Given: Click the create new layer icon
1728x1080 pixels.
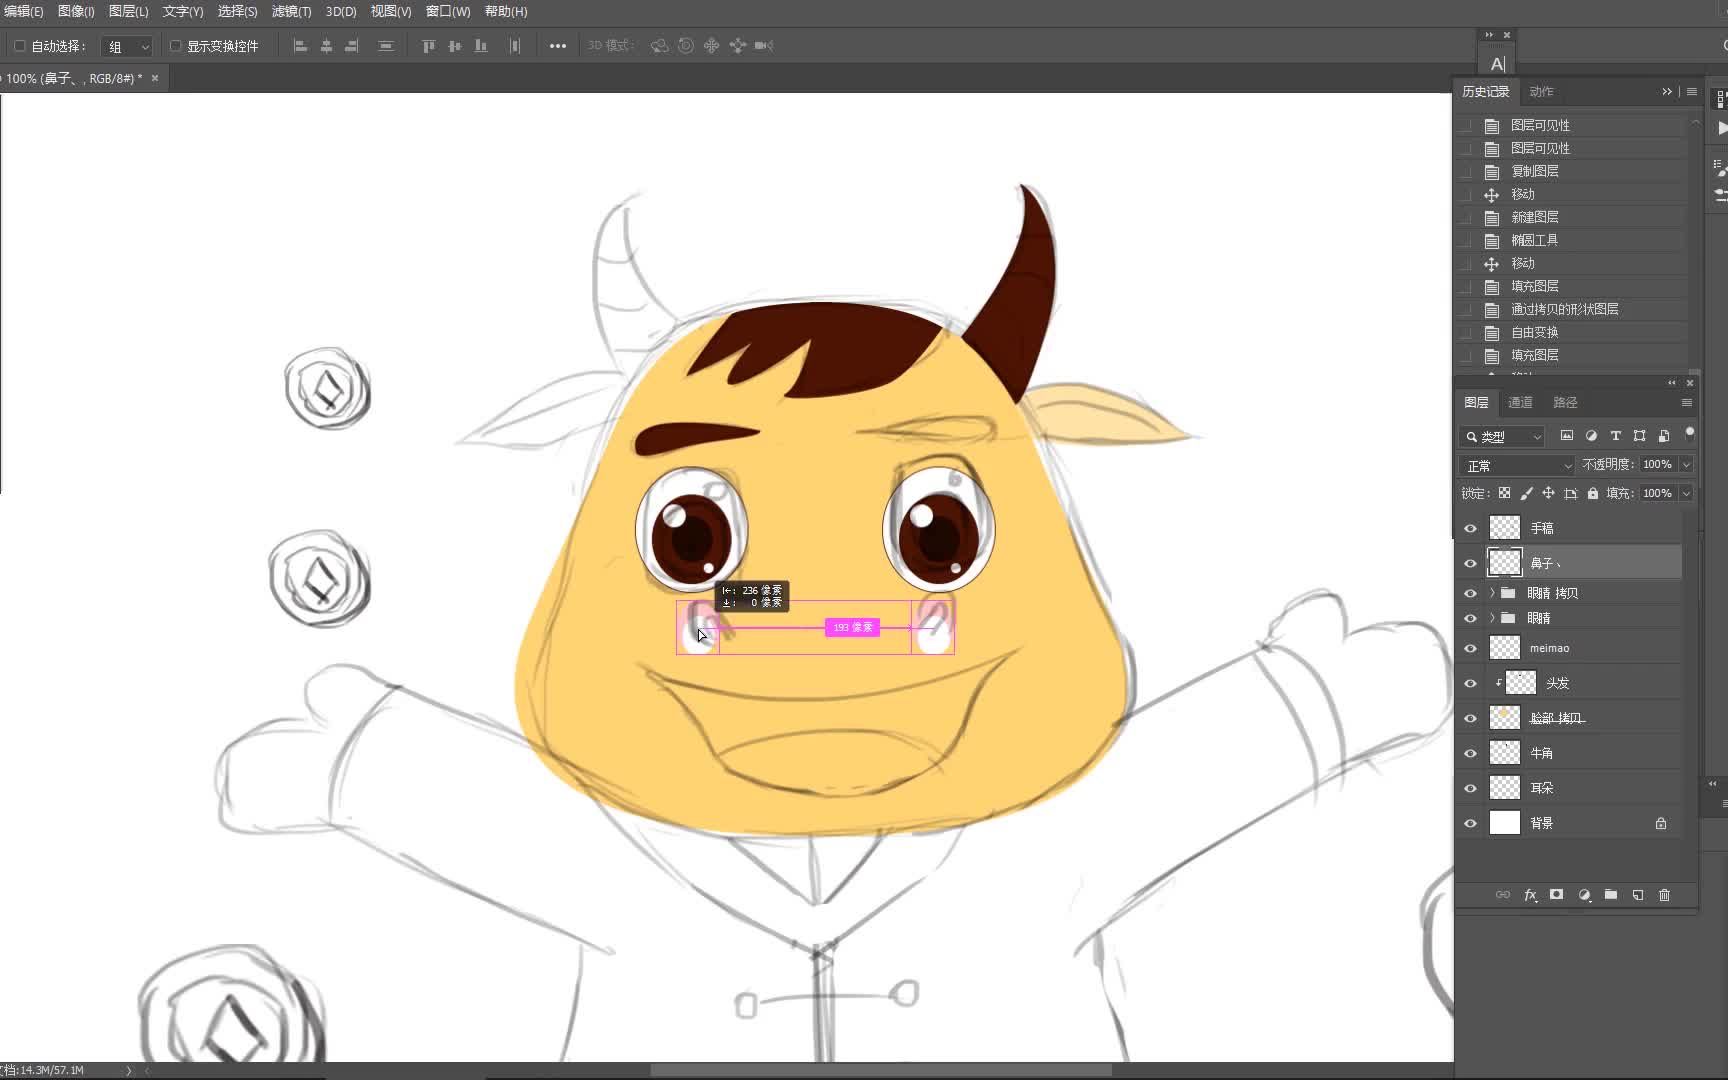Looking at the screenshot, I should coord(1637,895).
